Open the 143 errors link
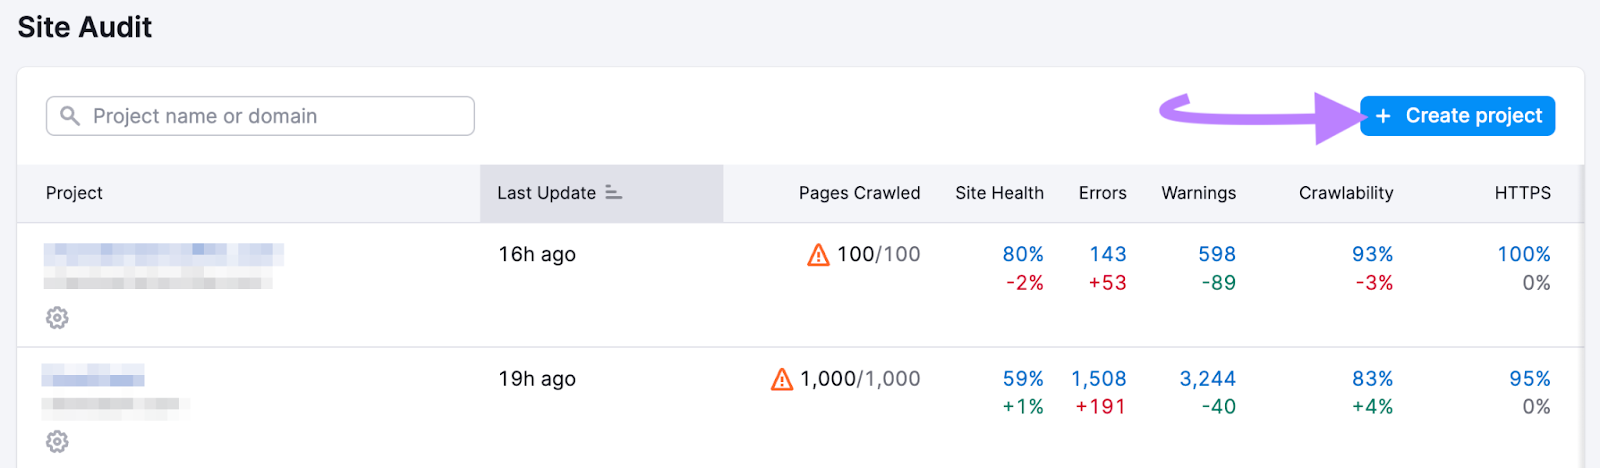Image resolution: width=1600 pixels, height=468 pixels. coord(1108,254)
